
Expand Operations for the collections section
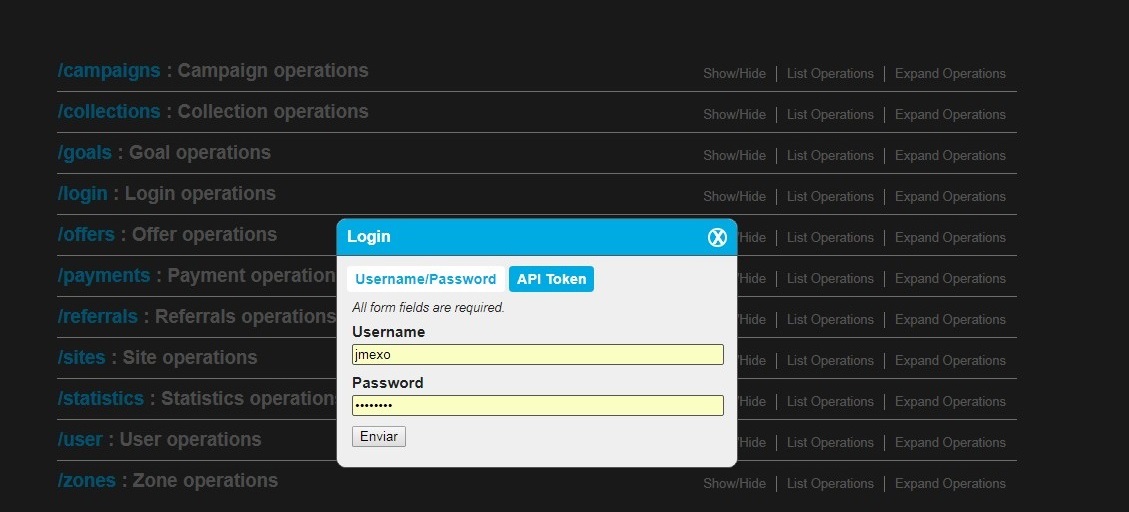[x=950, y=115]
